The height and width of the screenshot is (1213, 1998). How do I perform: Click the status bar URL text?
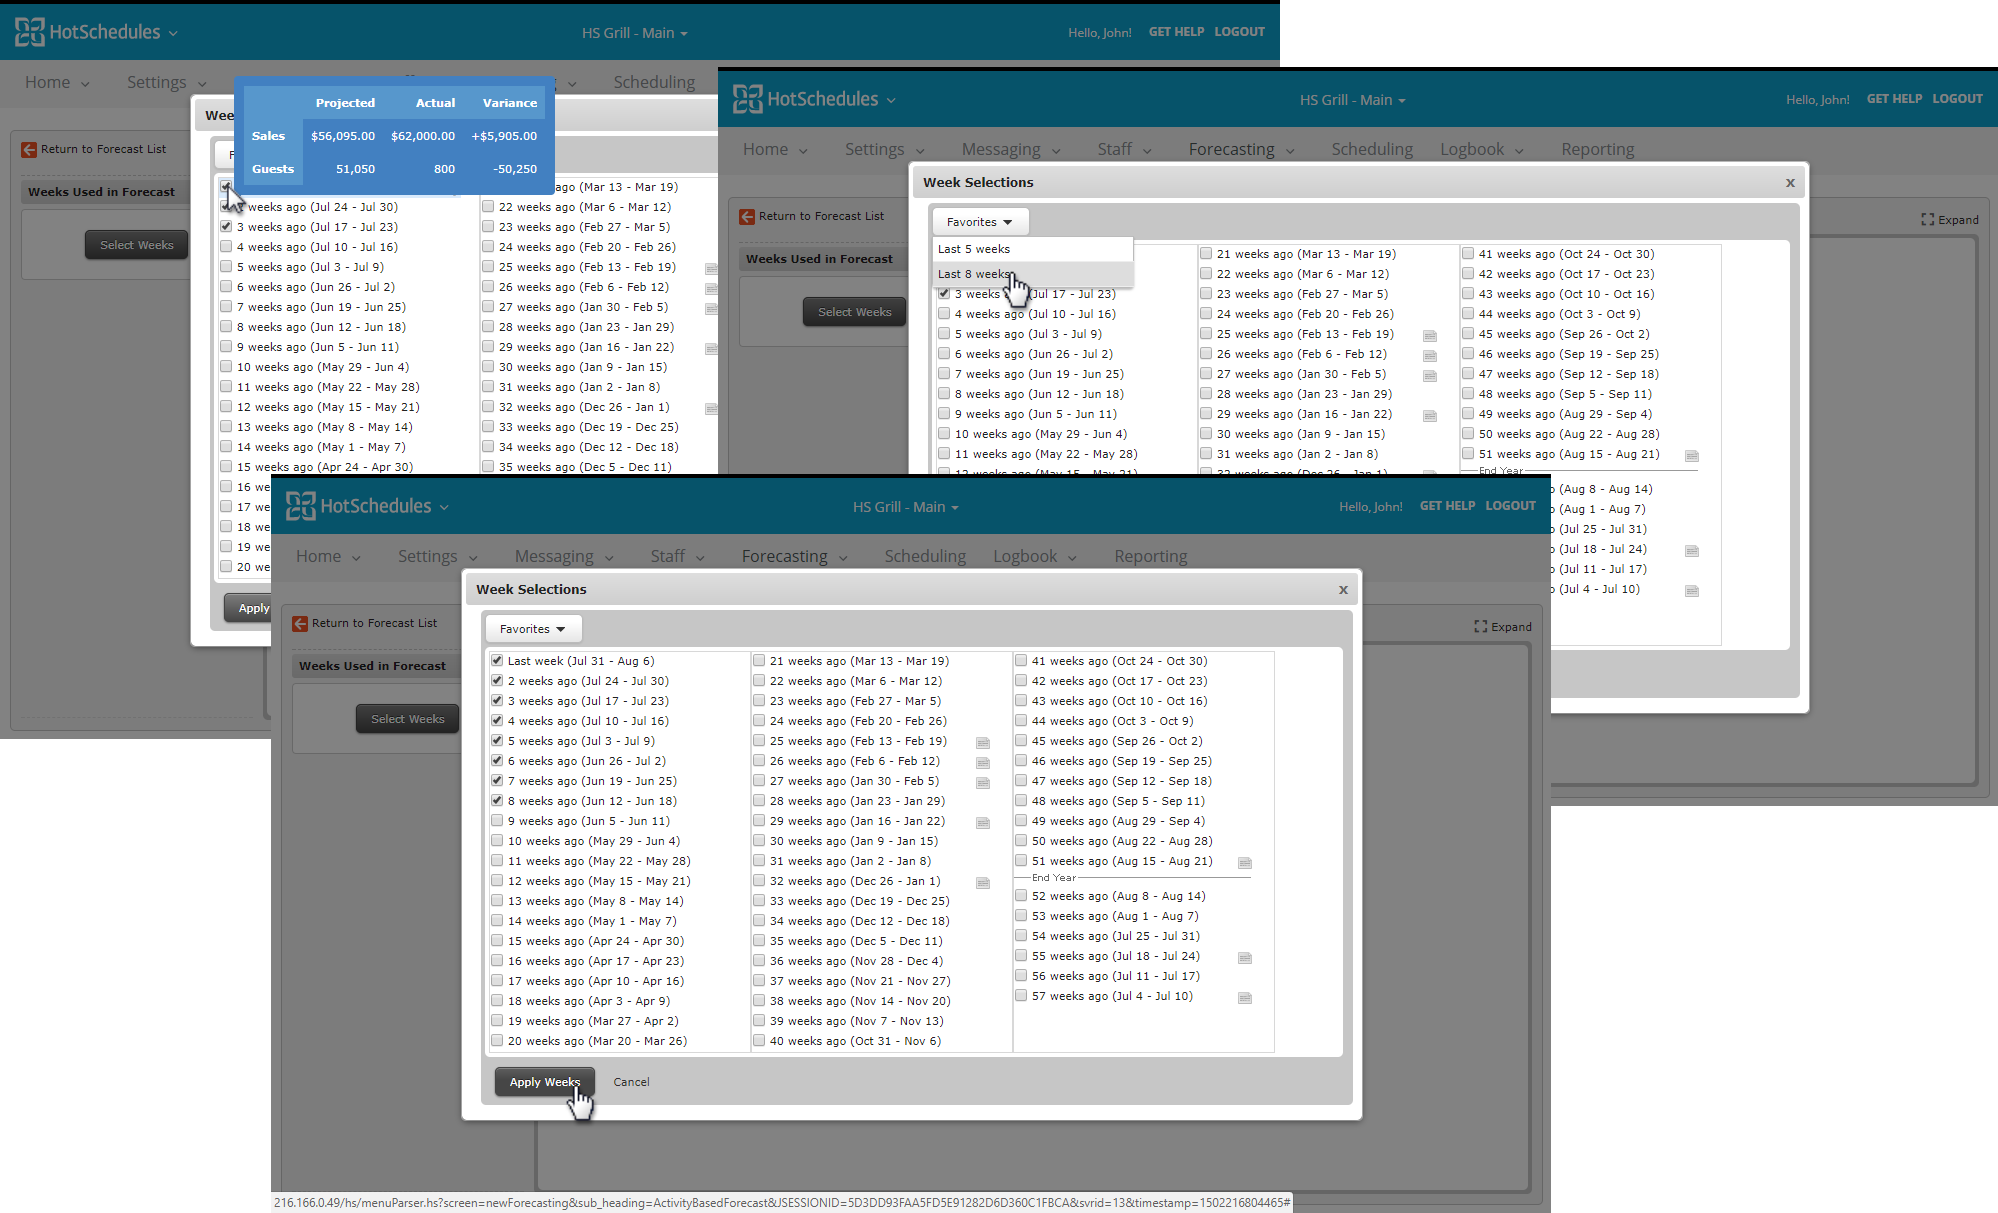(x=782, y=1203)
